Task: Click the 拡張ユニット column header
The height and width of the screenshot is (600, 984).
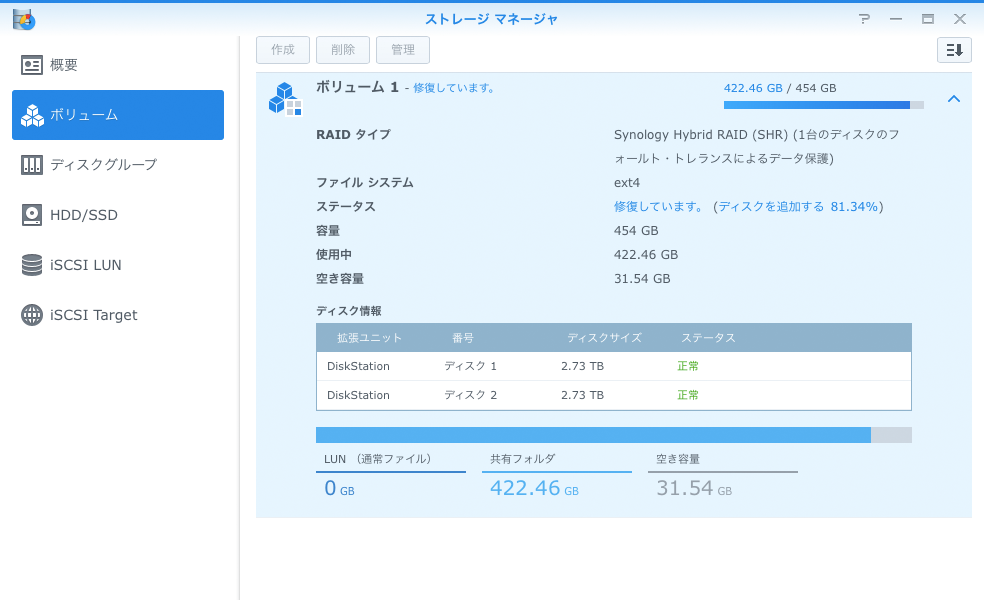Action: coord(369,338)
